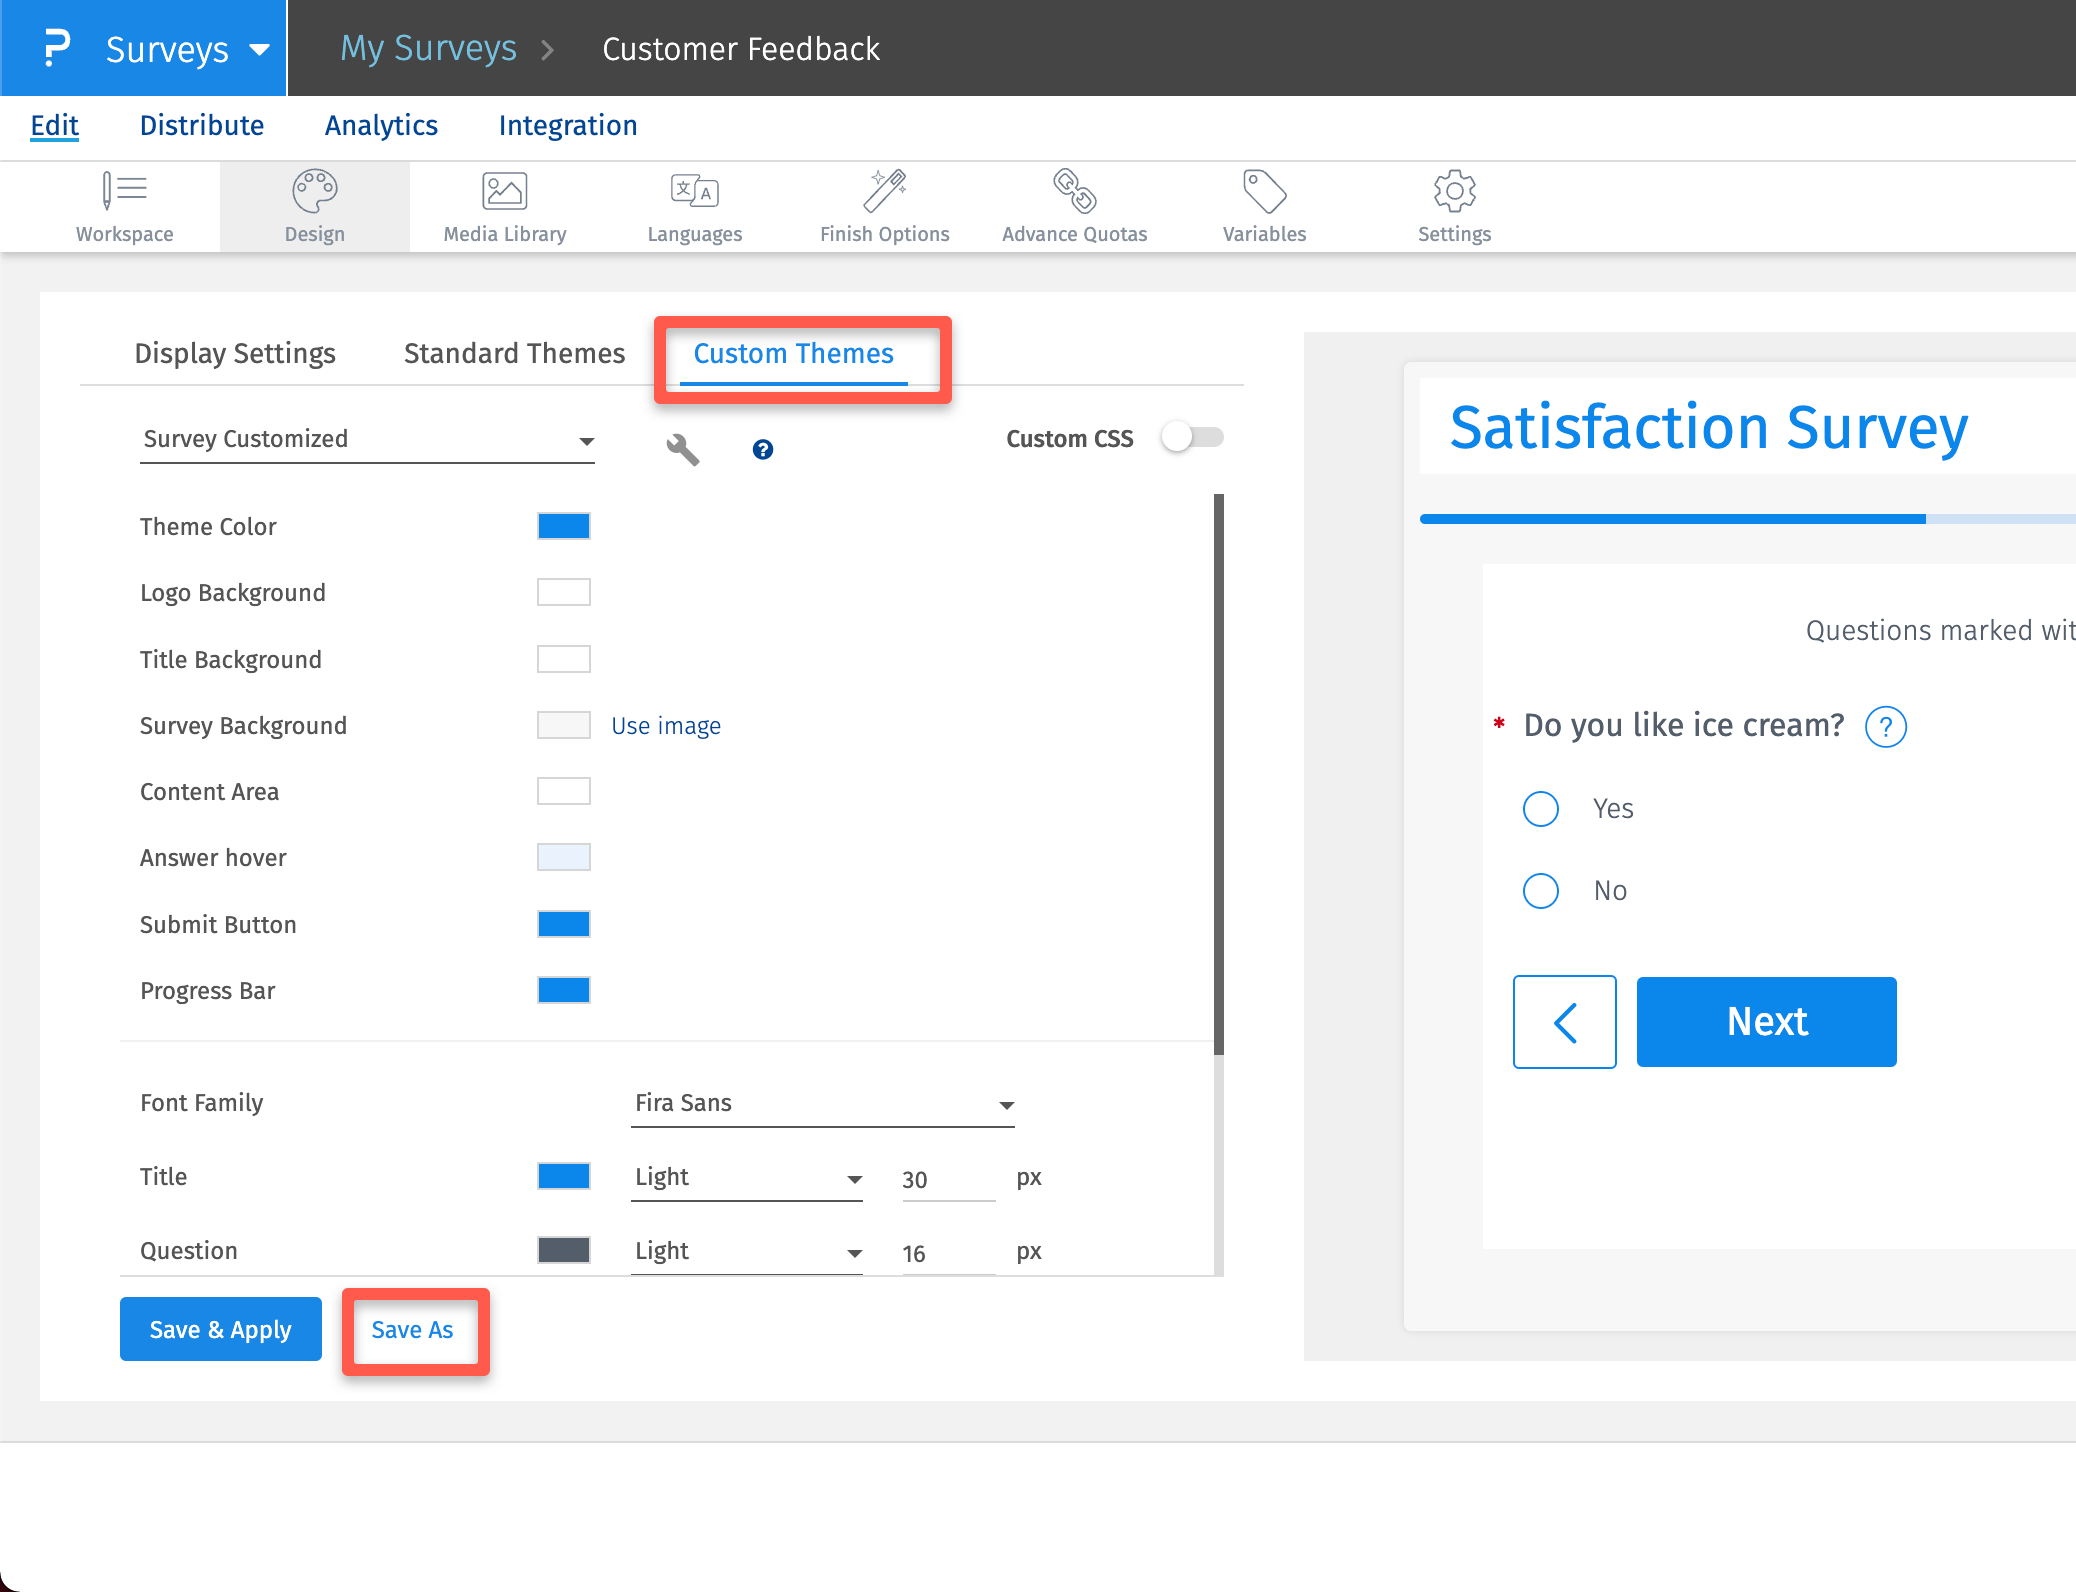Switch to the Standard Themes tab
The width and height of the screenshot is (2076, 1592).
pos(514,354)
